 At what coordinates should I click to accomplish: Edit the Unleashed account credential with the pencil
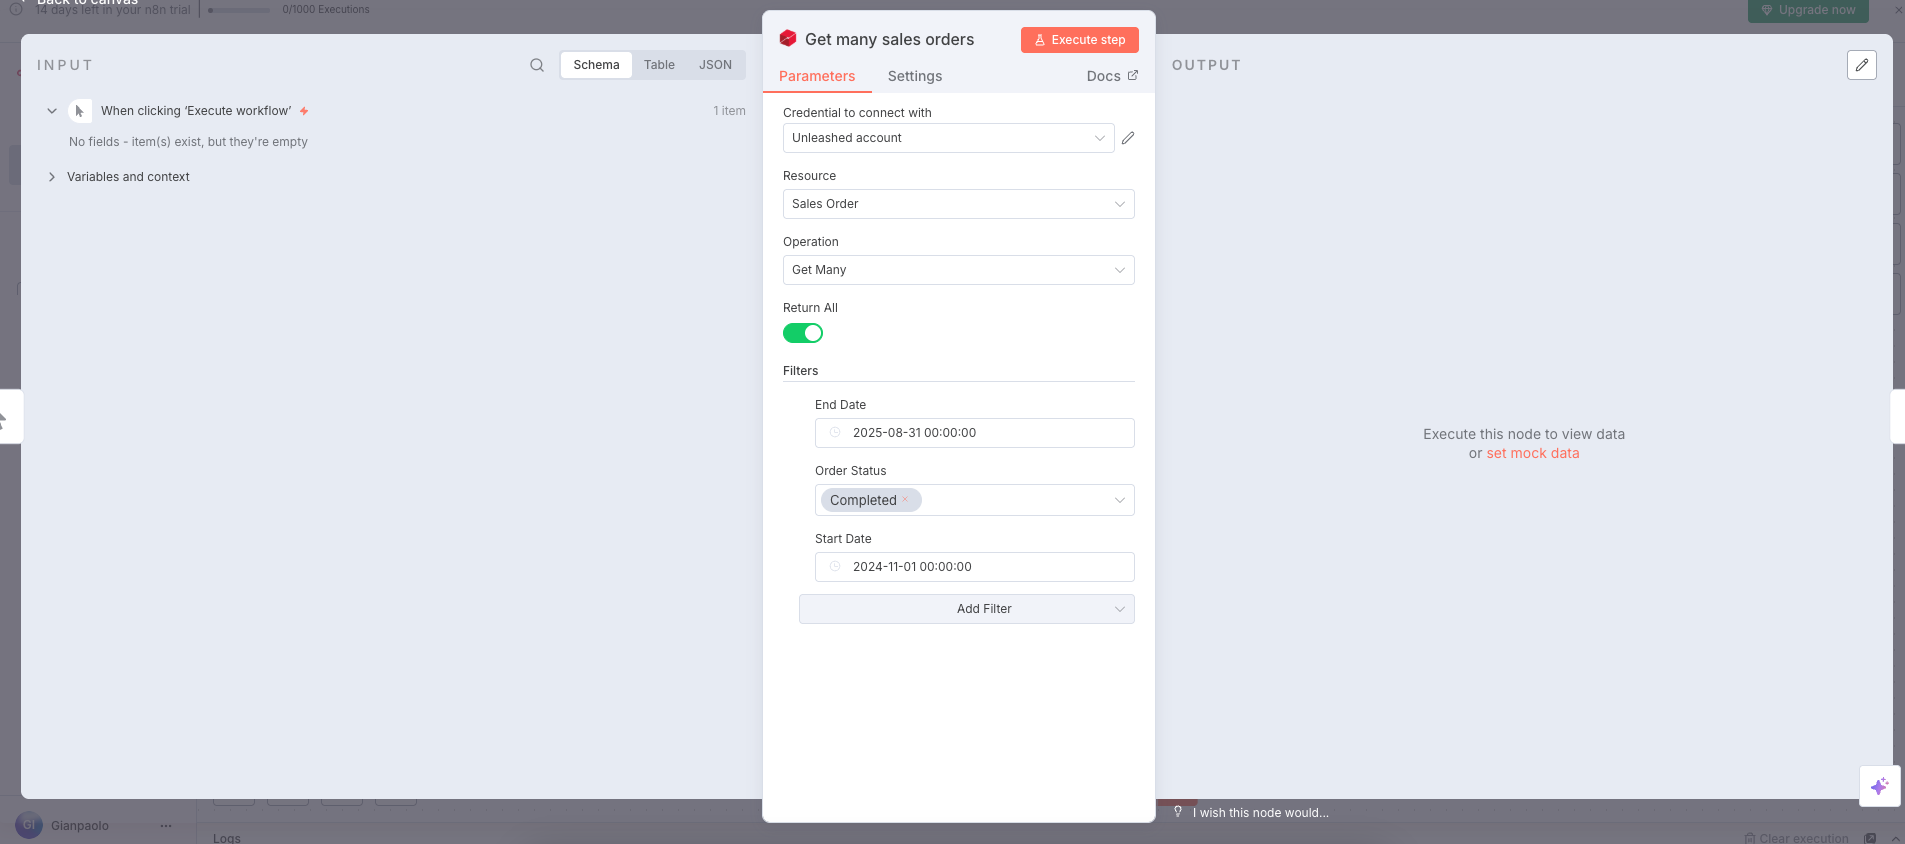pyautogui.click(x=1128, y=138)
